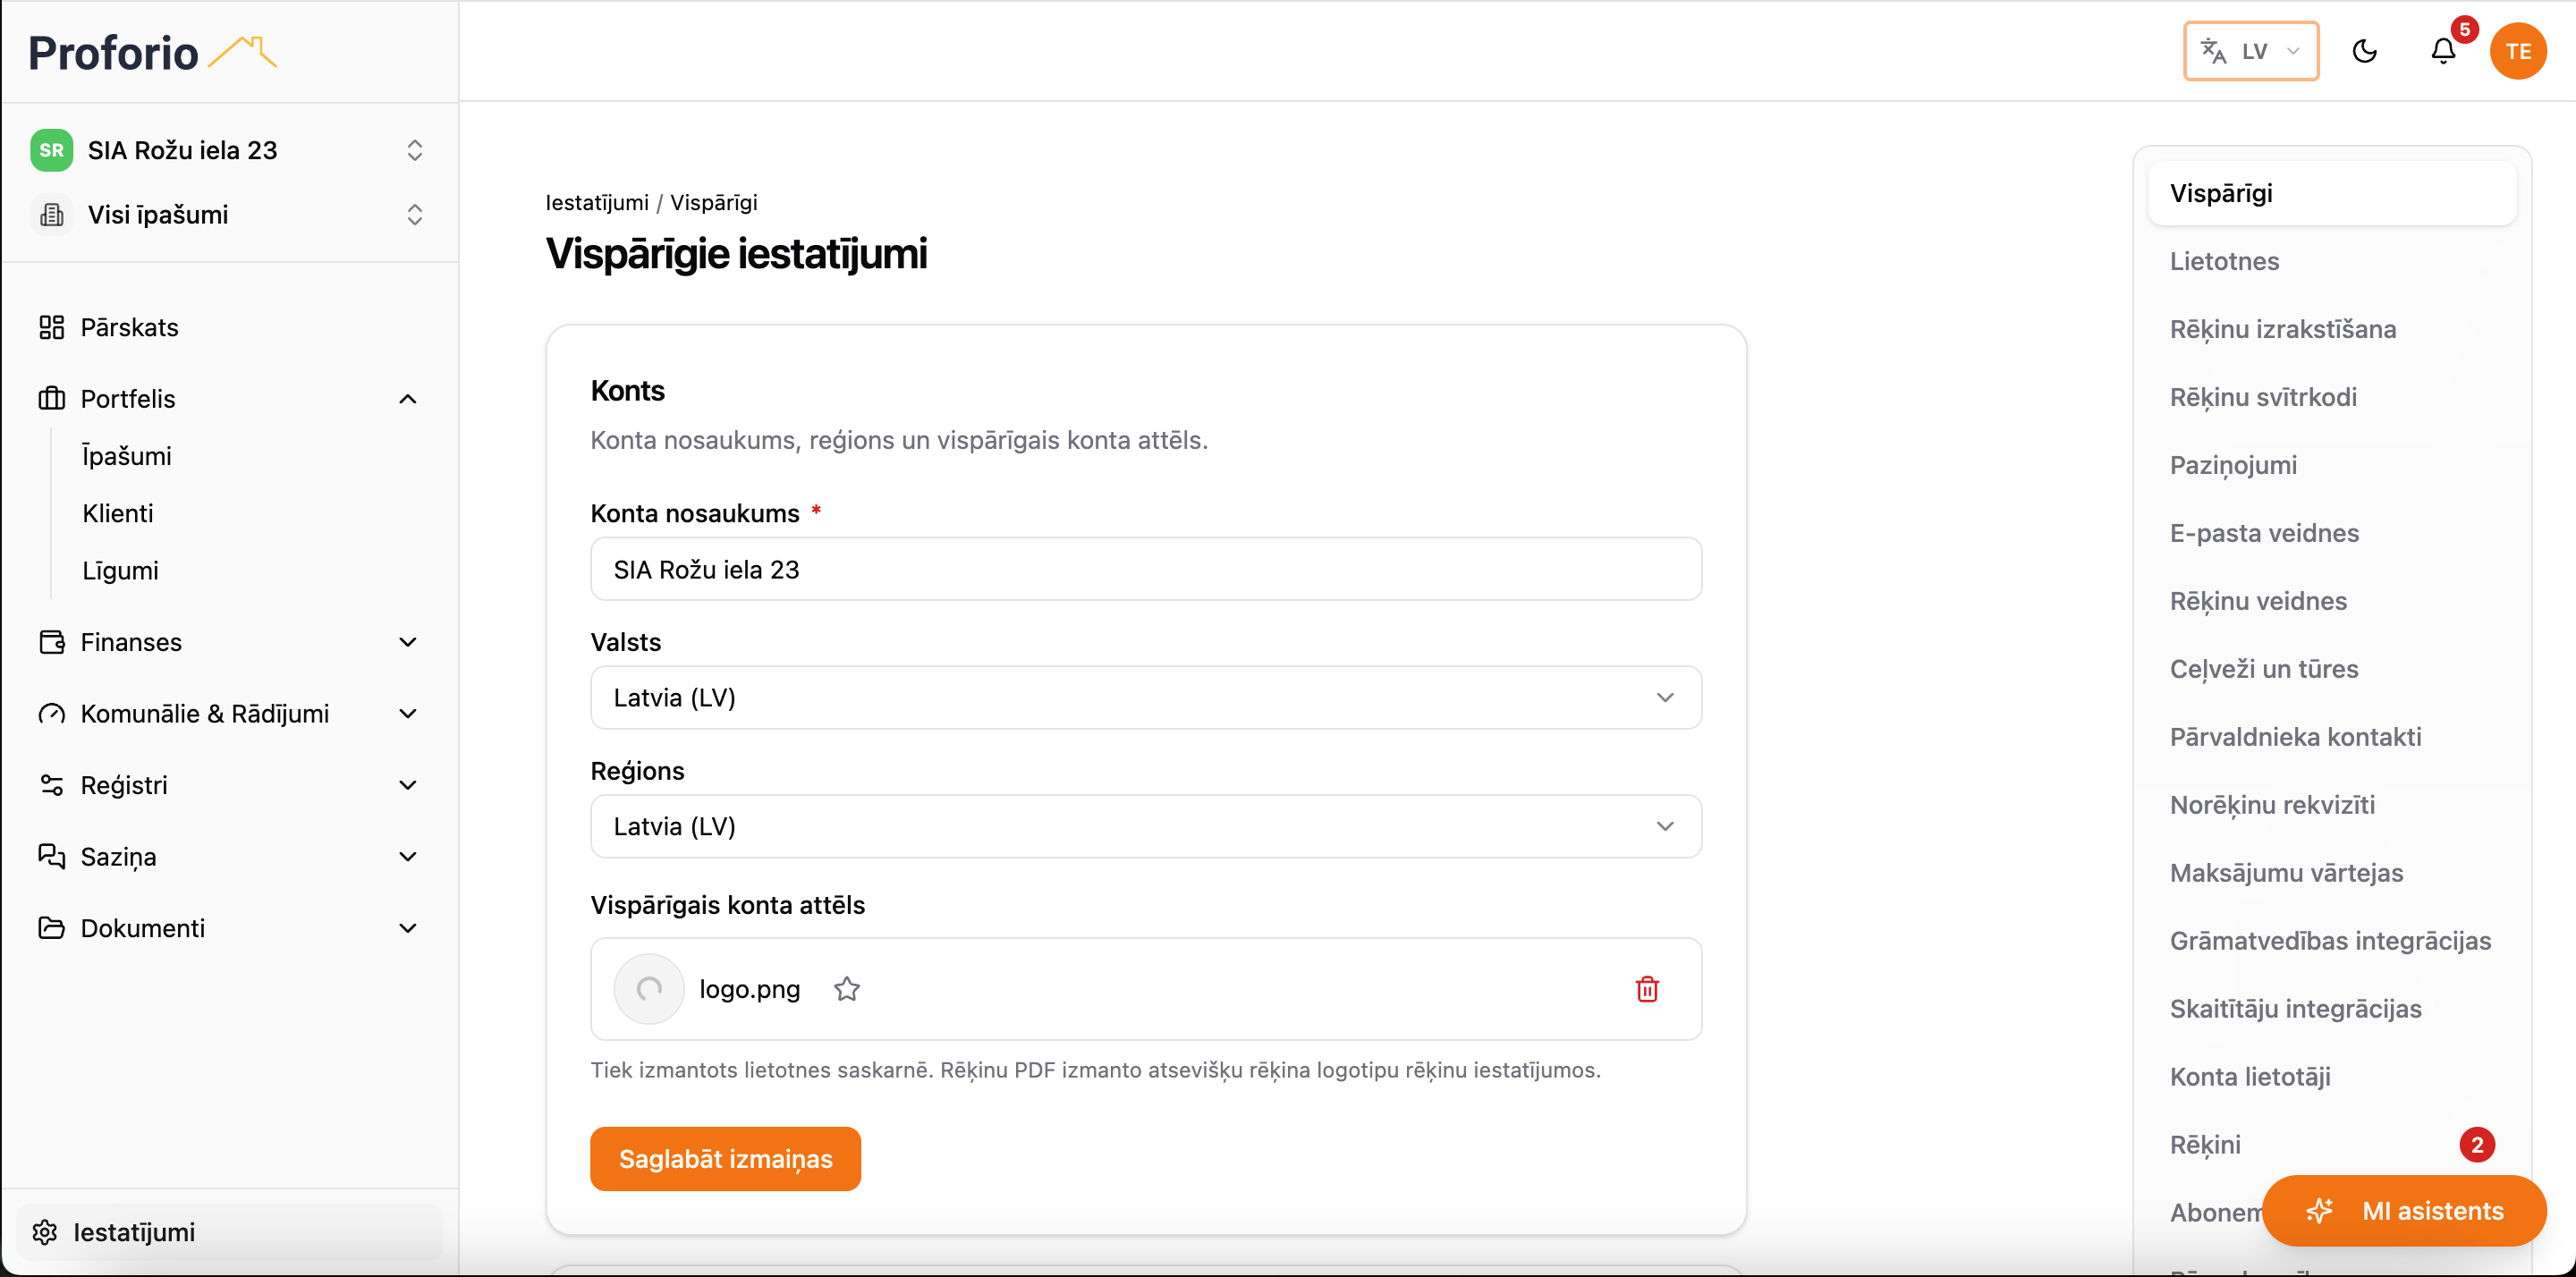Image resolution: width=2576 pixels, height=1277 pixels.
Task: Focus the Konta nosaukums input field
Action: pyautogui.click(x=1146, y=569)
